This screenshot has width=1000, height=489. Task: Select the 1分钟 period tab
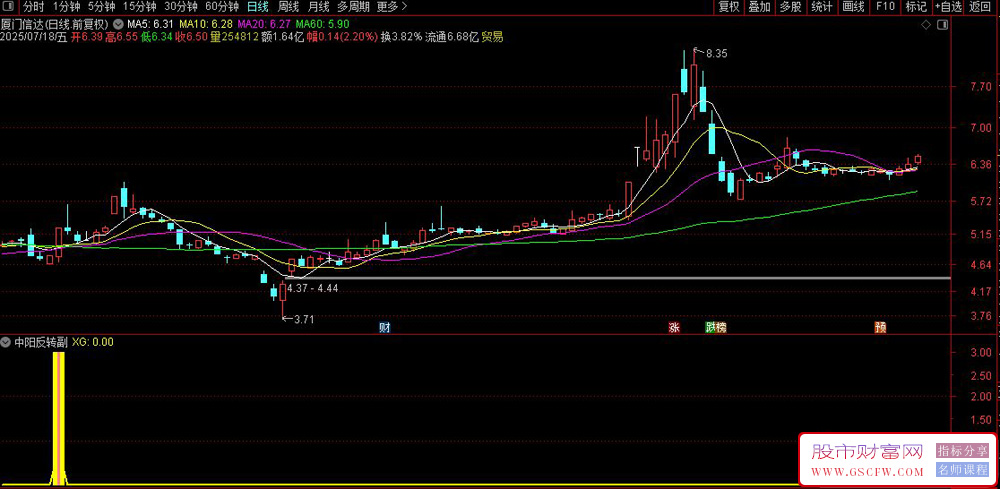click(66, 7)
